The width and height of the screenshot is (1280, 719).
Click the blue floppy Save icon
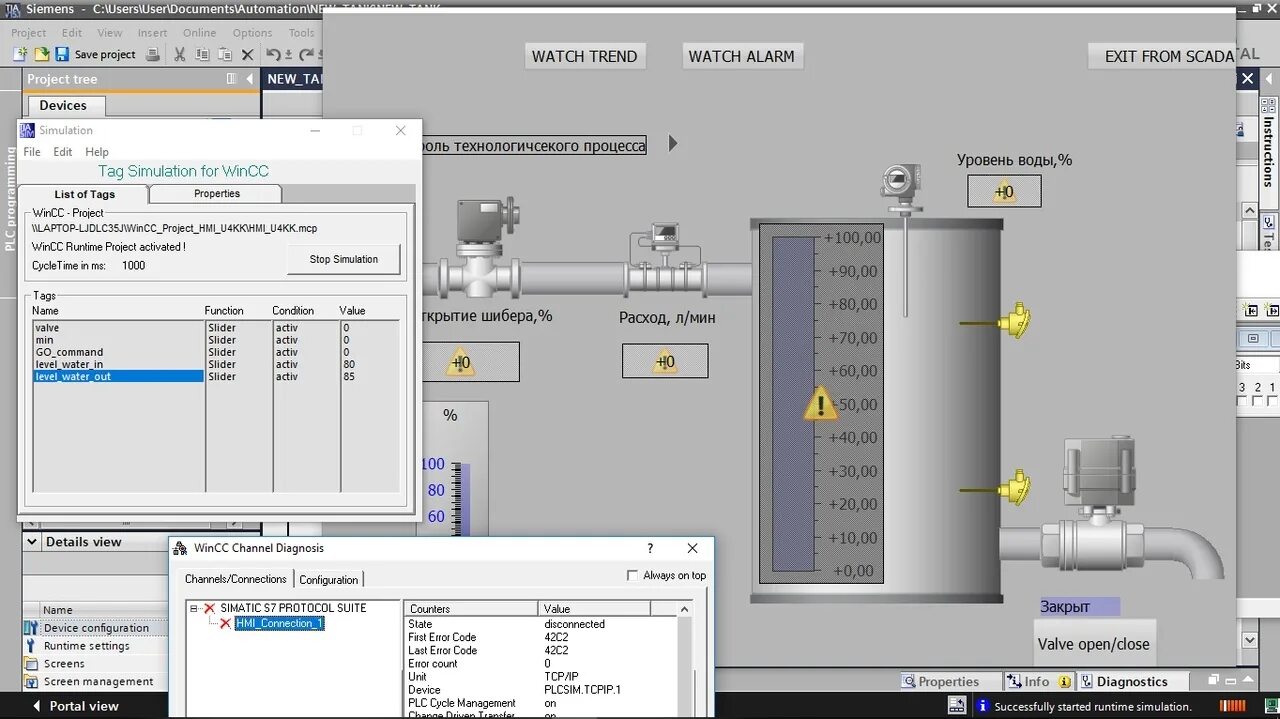coord(62,54)
